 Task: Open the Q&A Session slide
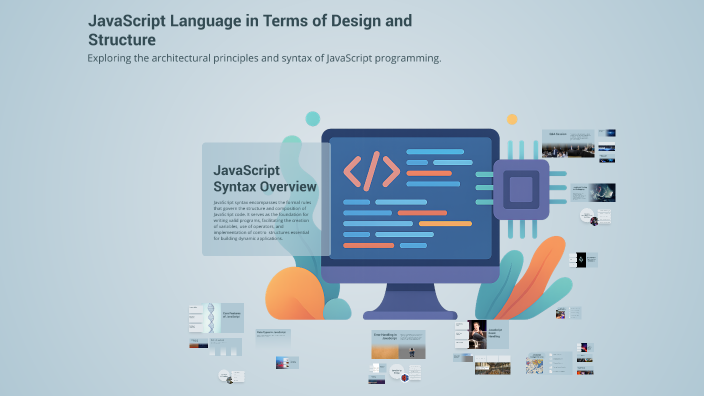point(568,143)
